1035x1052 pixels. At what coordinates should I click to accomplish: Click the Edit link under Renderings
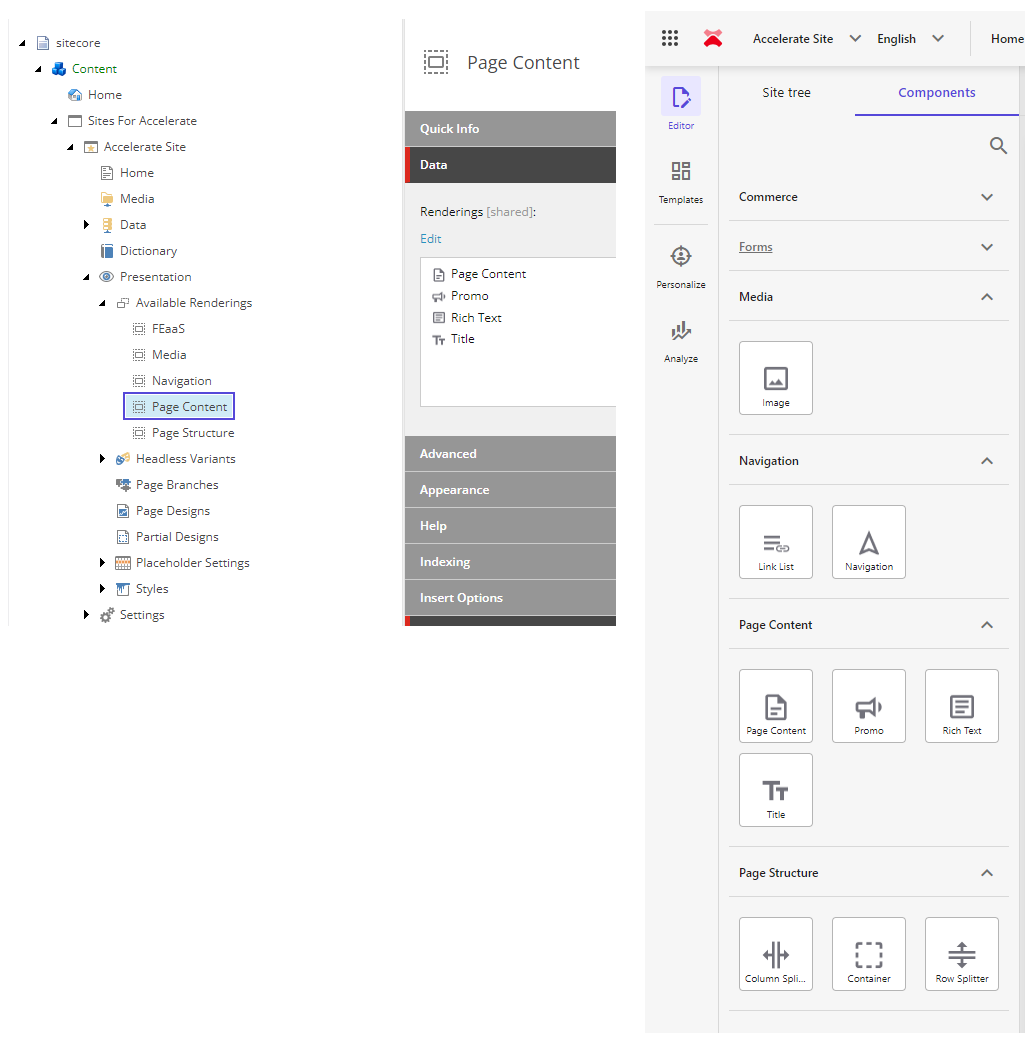tap(430, 239)
